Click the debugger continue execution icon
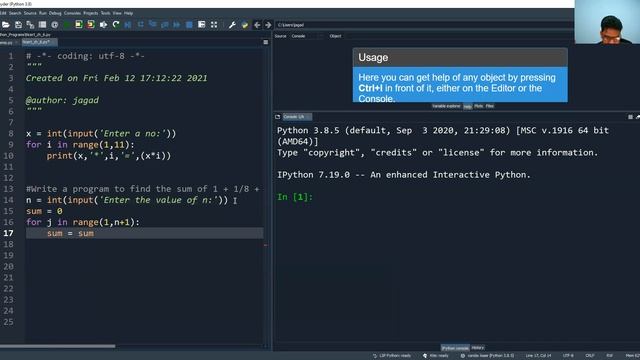The height and width of the screenshot is (360, 640). [177, 25]
